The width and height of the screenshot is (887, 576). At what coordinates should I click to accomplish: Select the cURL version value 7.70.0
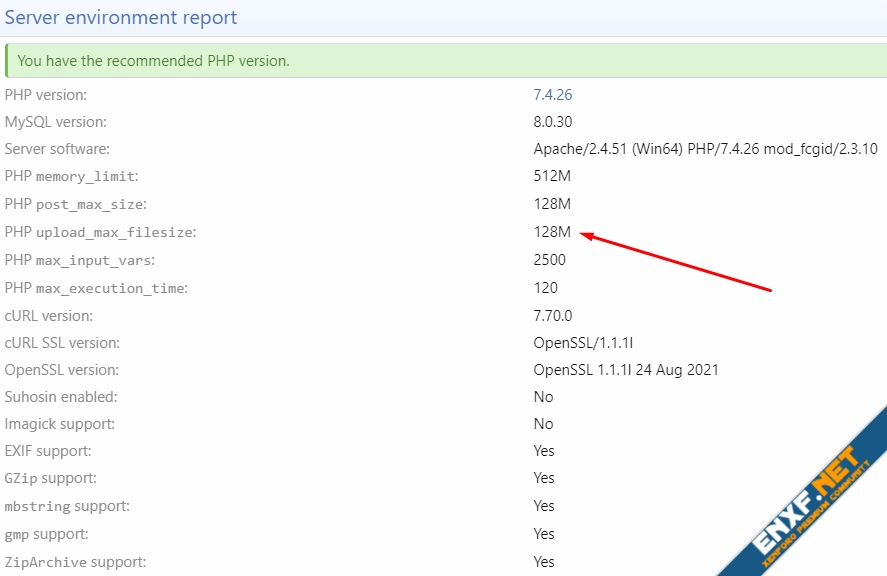(552, 315)
